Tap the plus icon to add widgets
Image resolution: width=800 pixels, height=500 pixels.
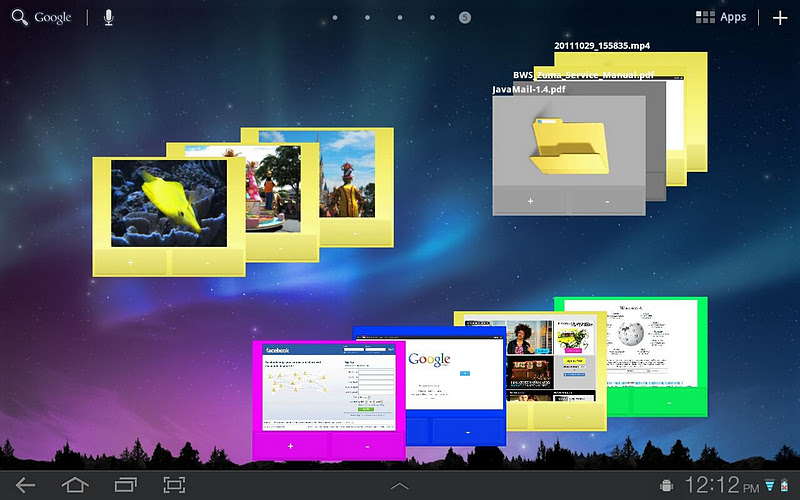pyautogui.click(x=780, y=17)
